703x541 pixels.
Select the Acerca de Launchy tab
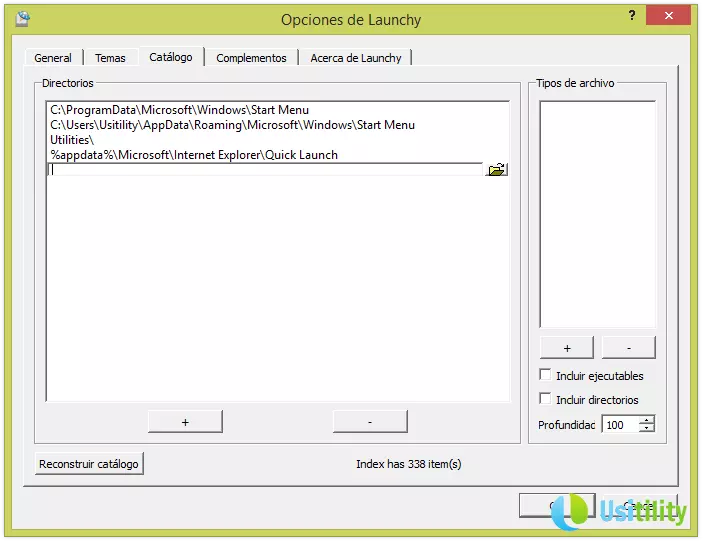click(x=354, y=58)
